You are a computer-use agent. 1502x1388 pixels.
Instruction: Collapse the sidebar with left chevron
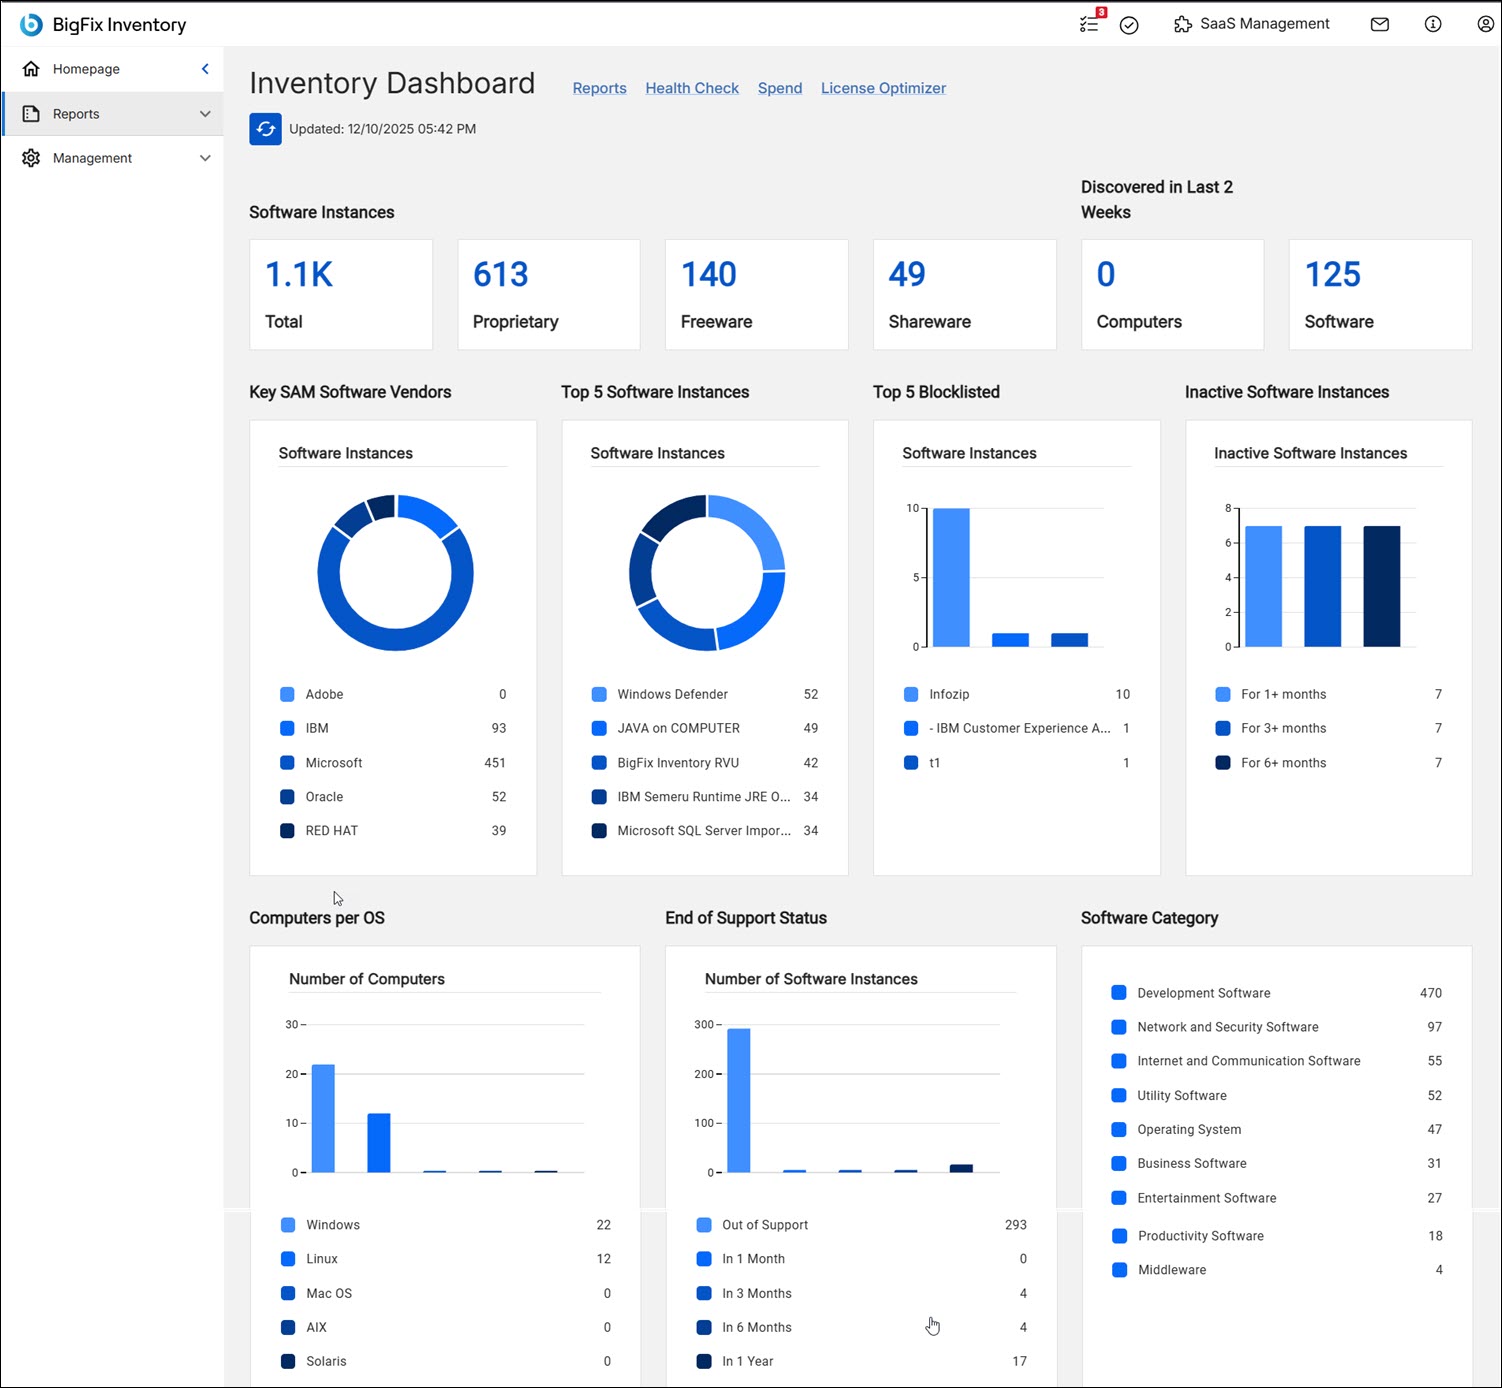(x=205, y=69)
